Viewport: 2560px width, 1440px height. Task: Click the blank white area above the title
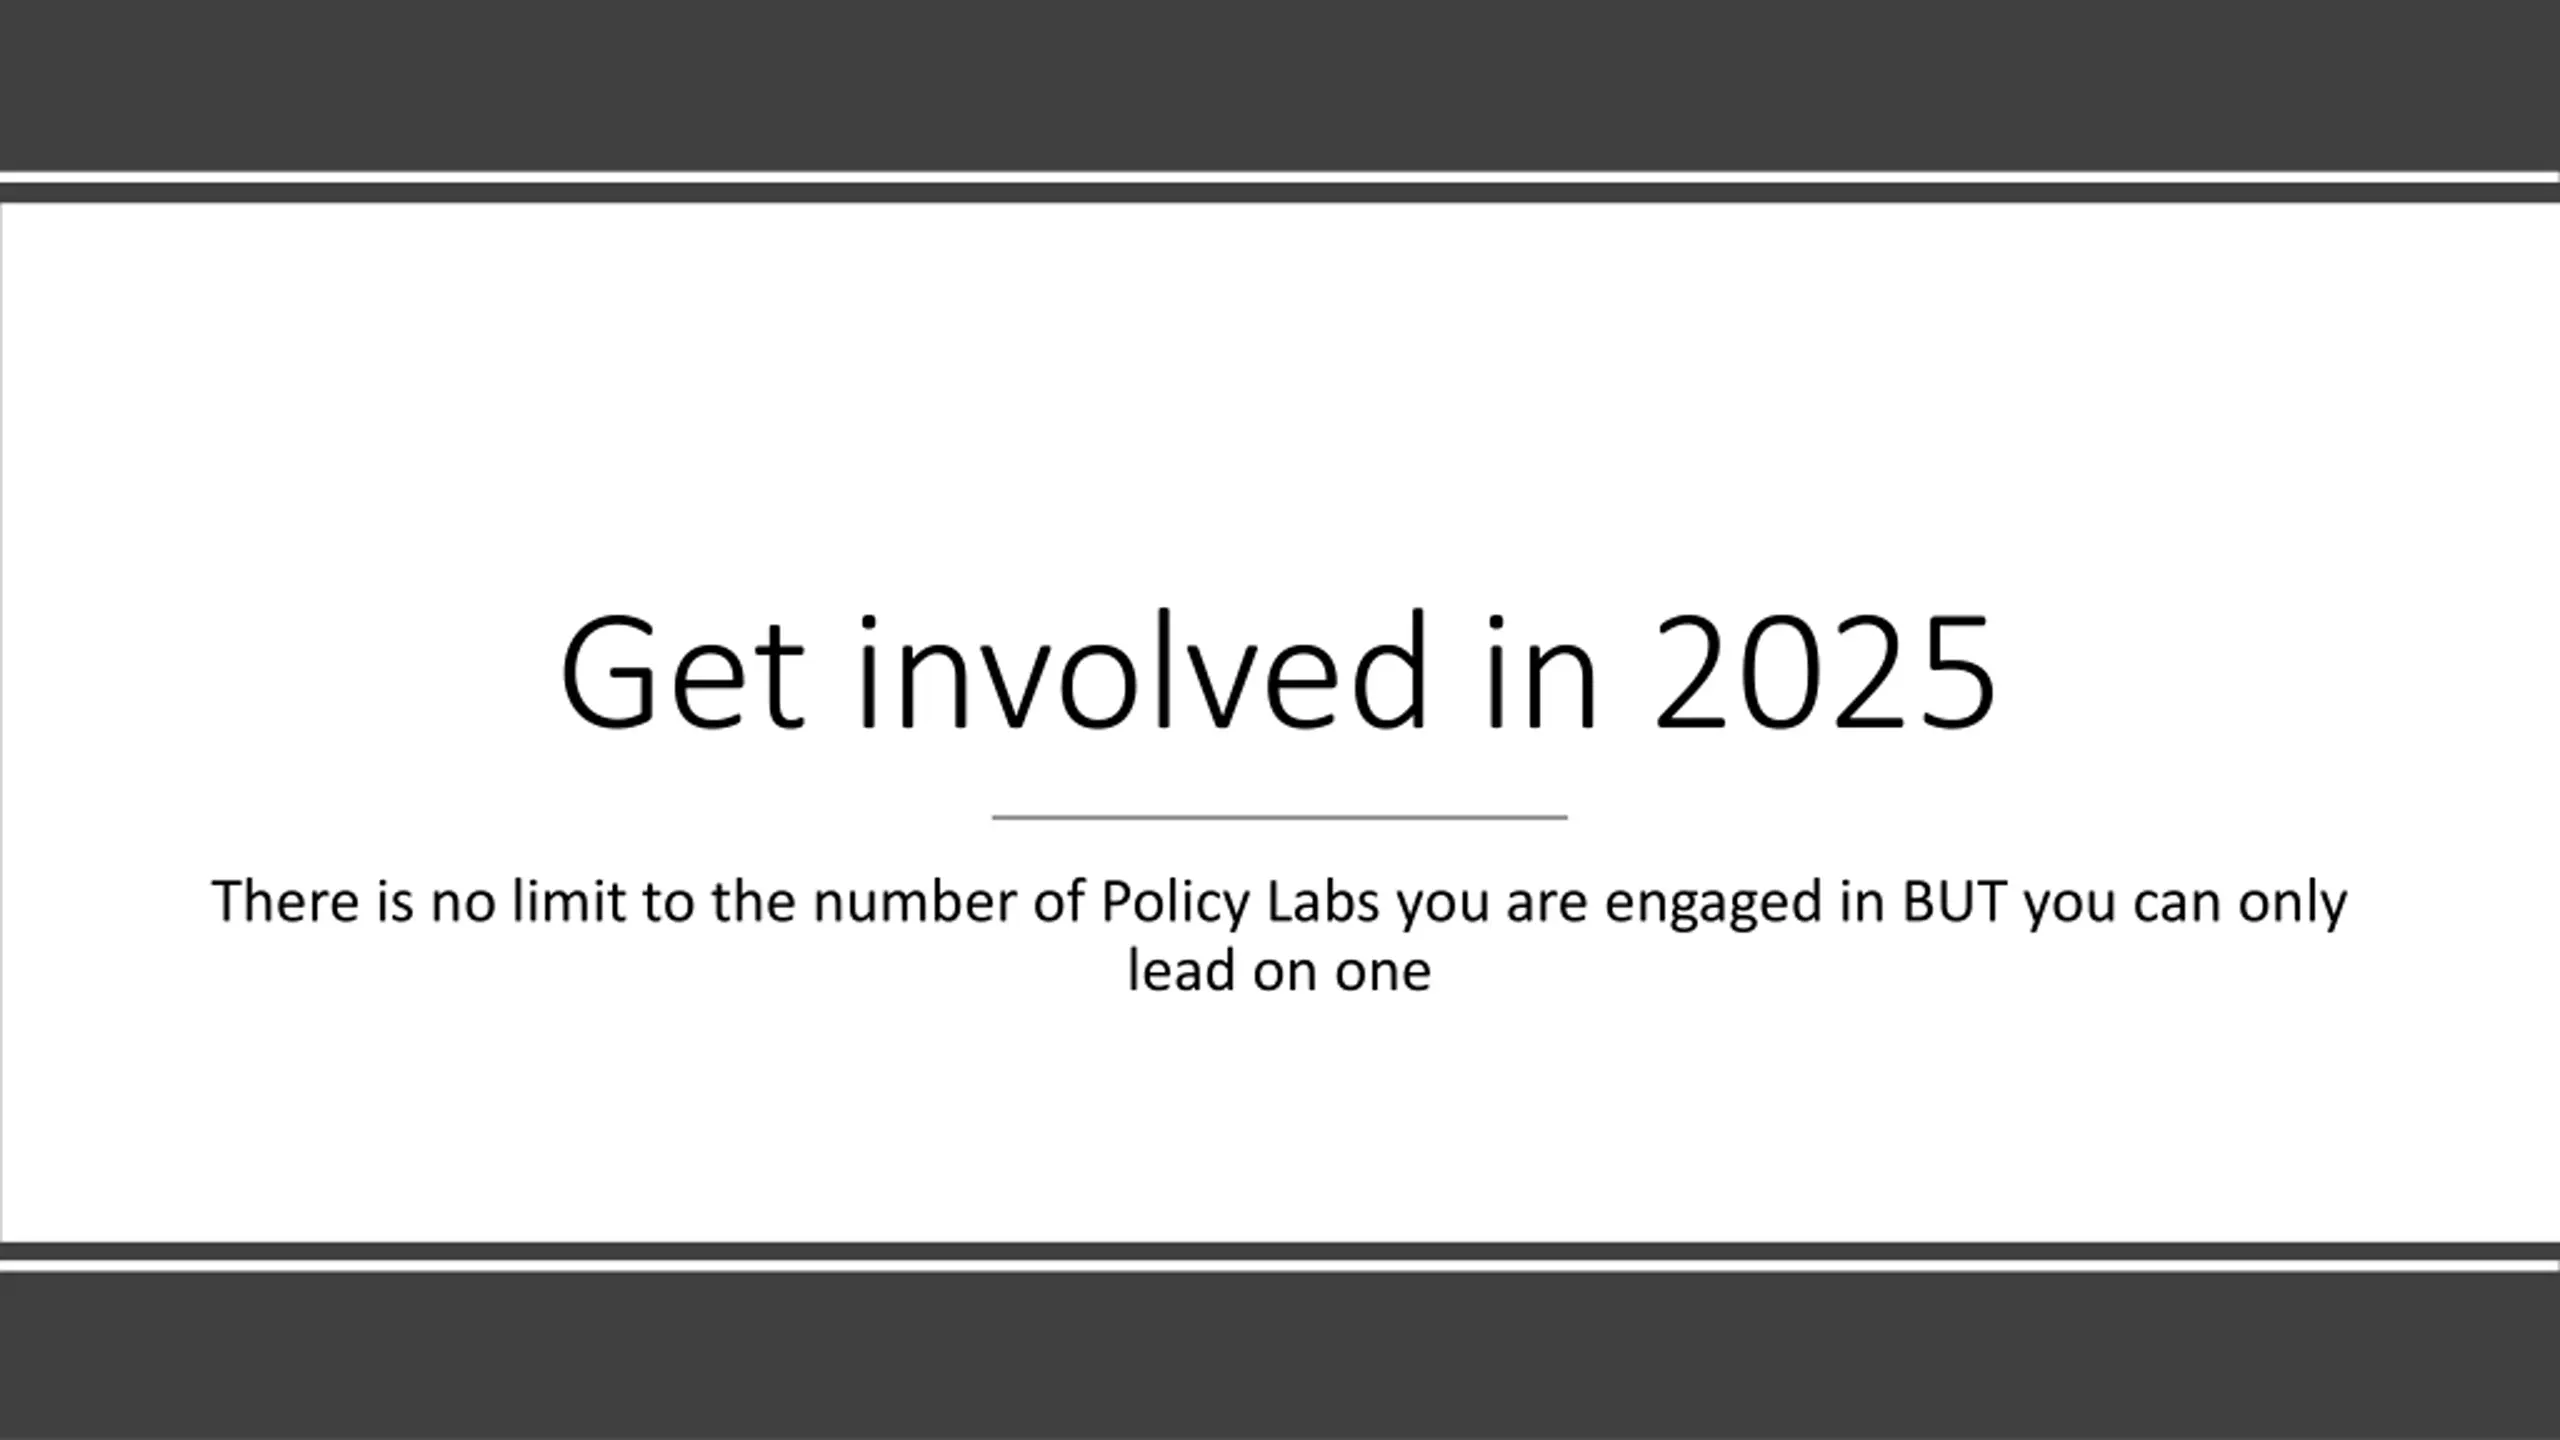coord(1280,400)
